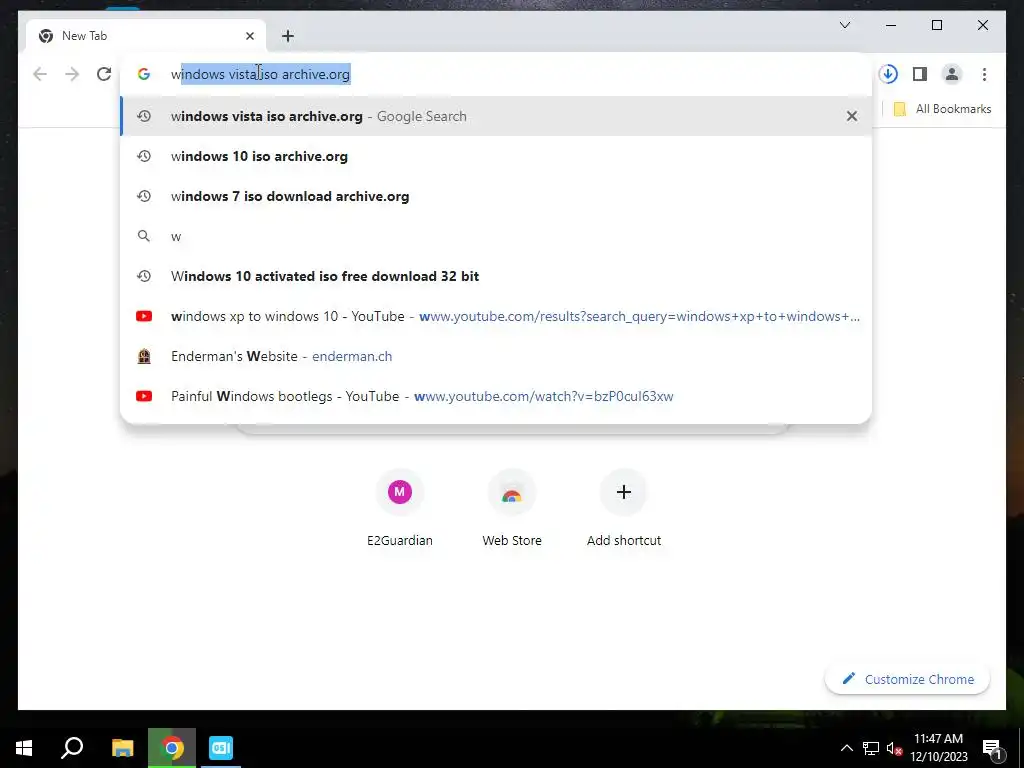Choose suggestion windows 7 iso download archive.org
Screen dimensions: 1024x768
496,197
